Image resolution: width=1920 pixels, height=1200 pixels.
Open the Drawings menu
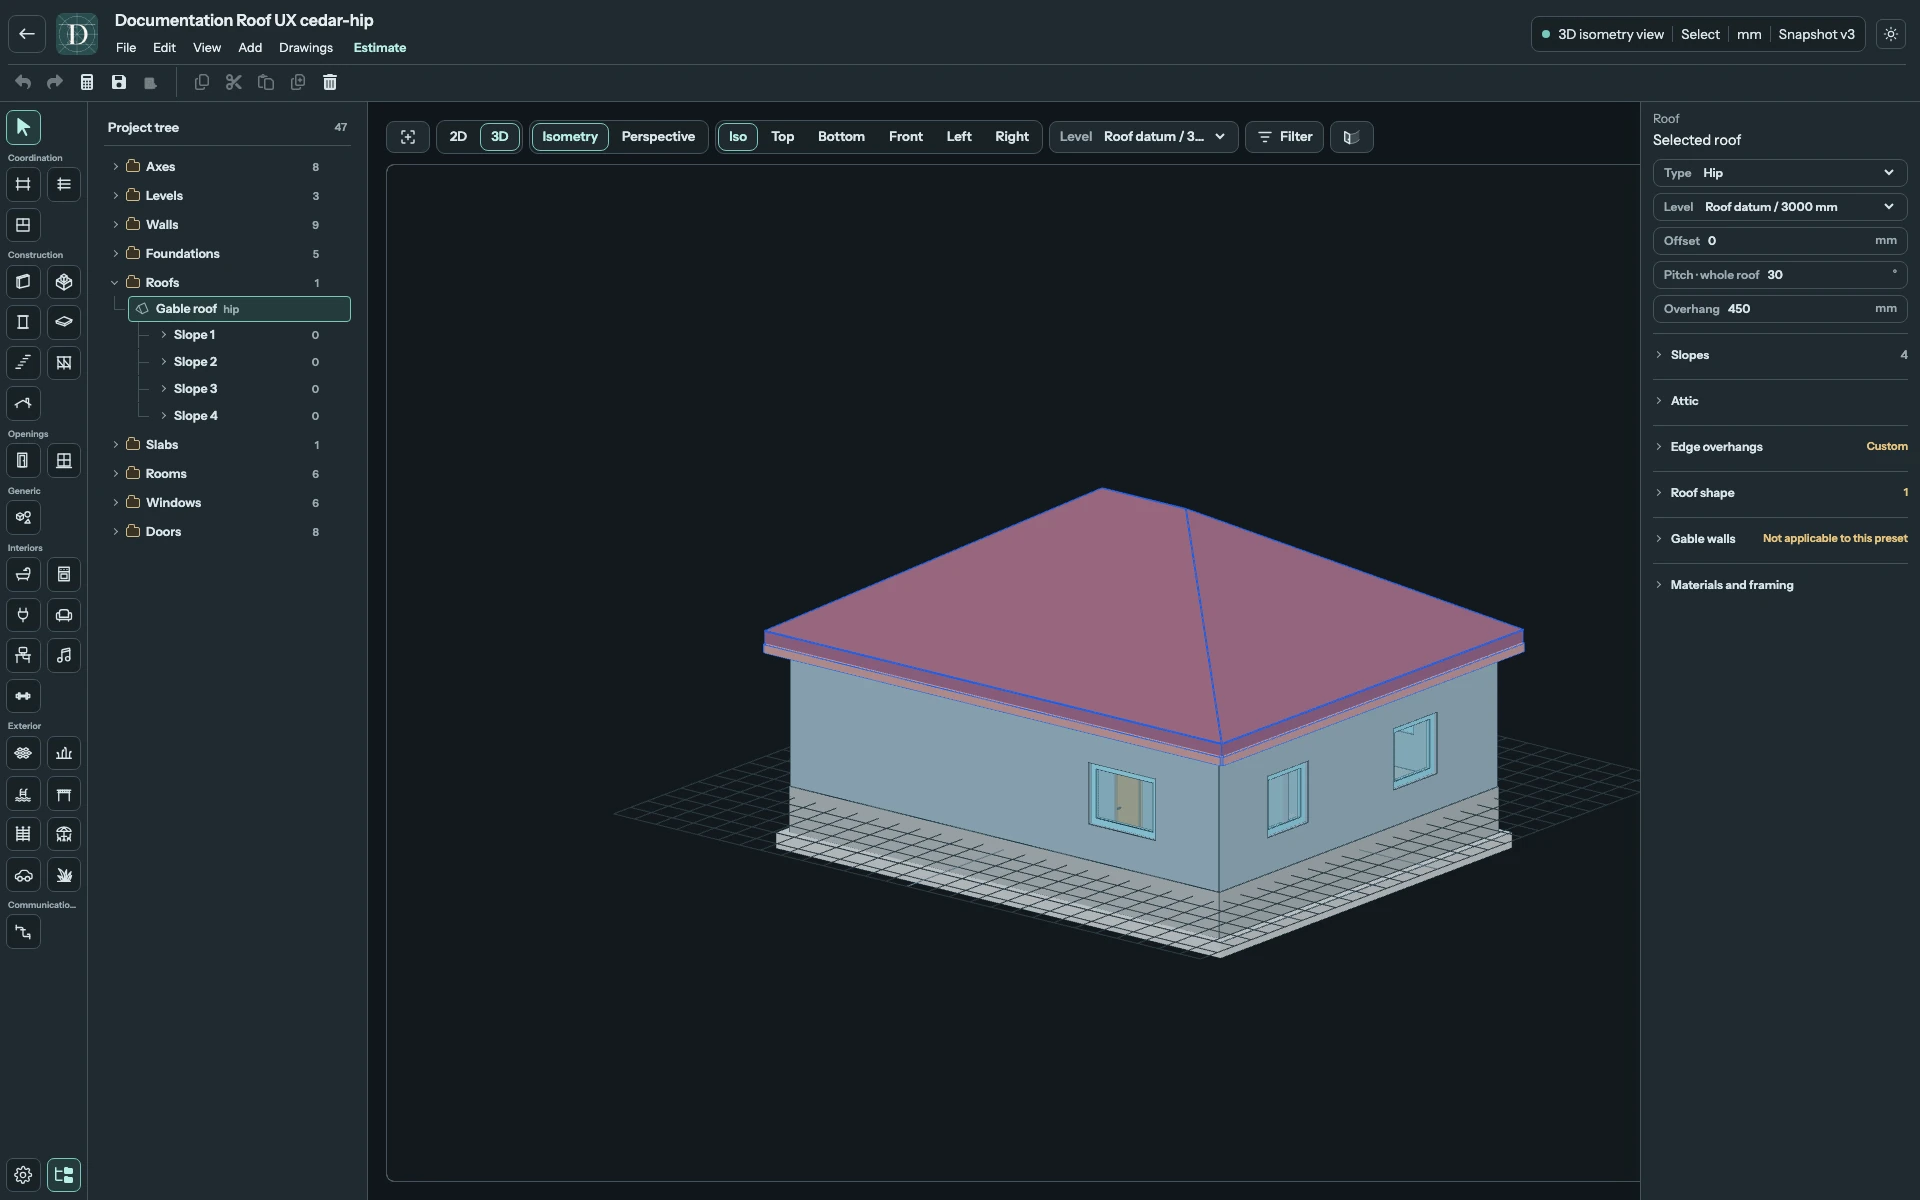point(306,48)
